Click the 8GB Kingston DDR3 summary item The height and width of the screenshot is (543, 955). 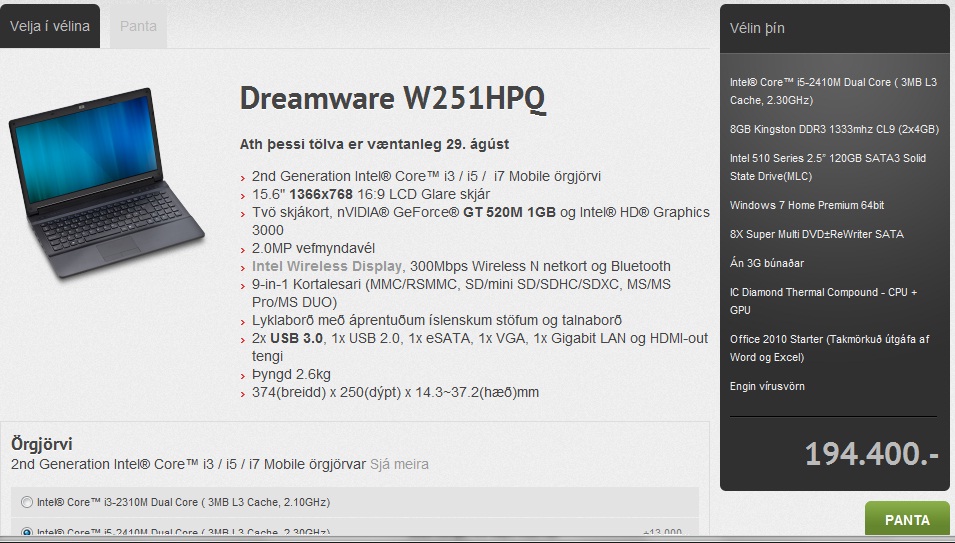[x=834, y=128]
